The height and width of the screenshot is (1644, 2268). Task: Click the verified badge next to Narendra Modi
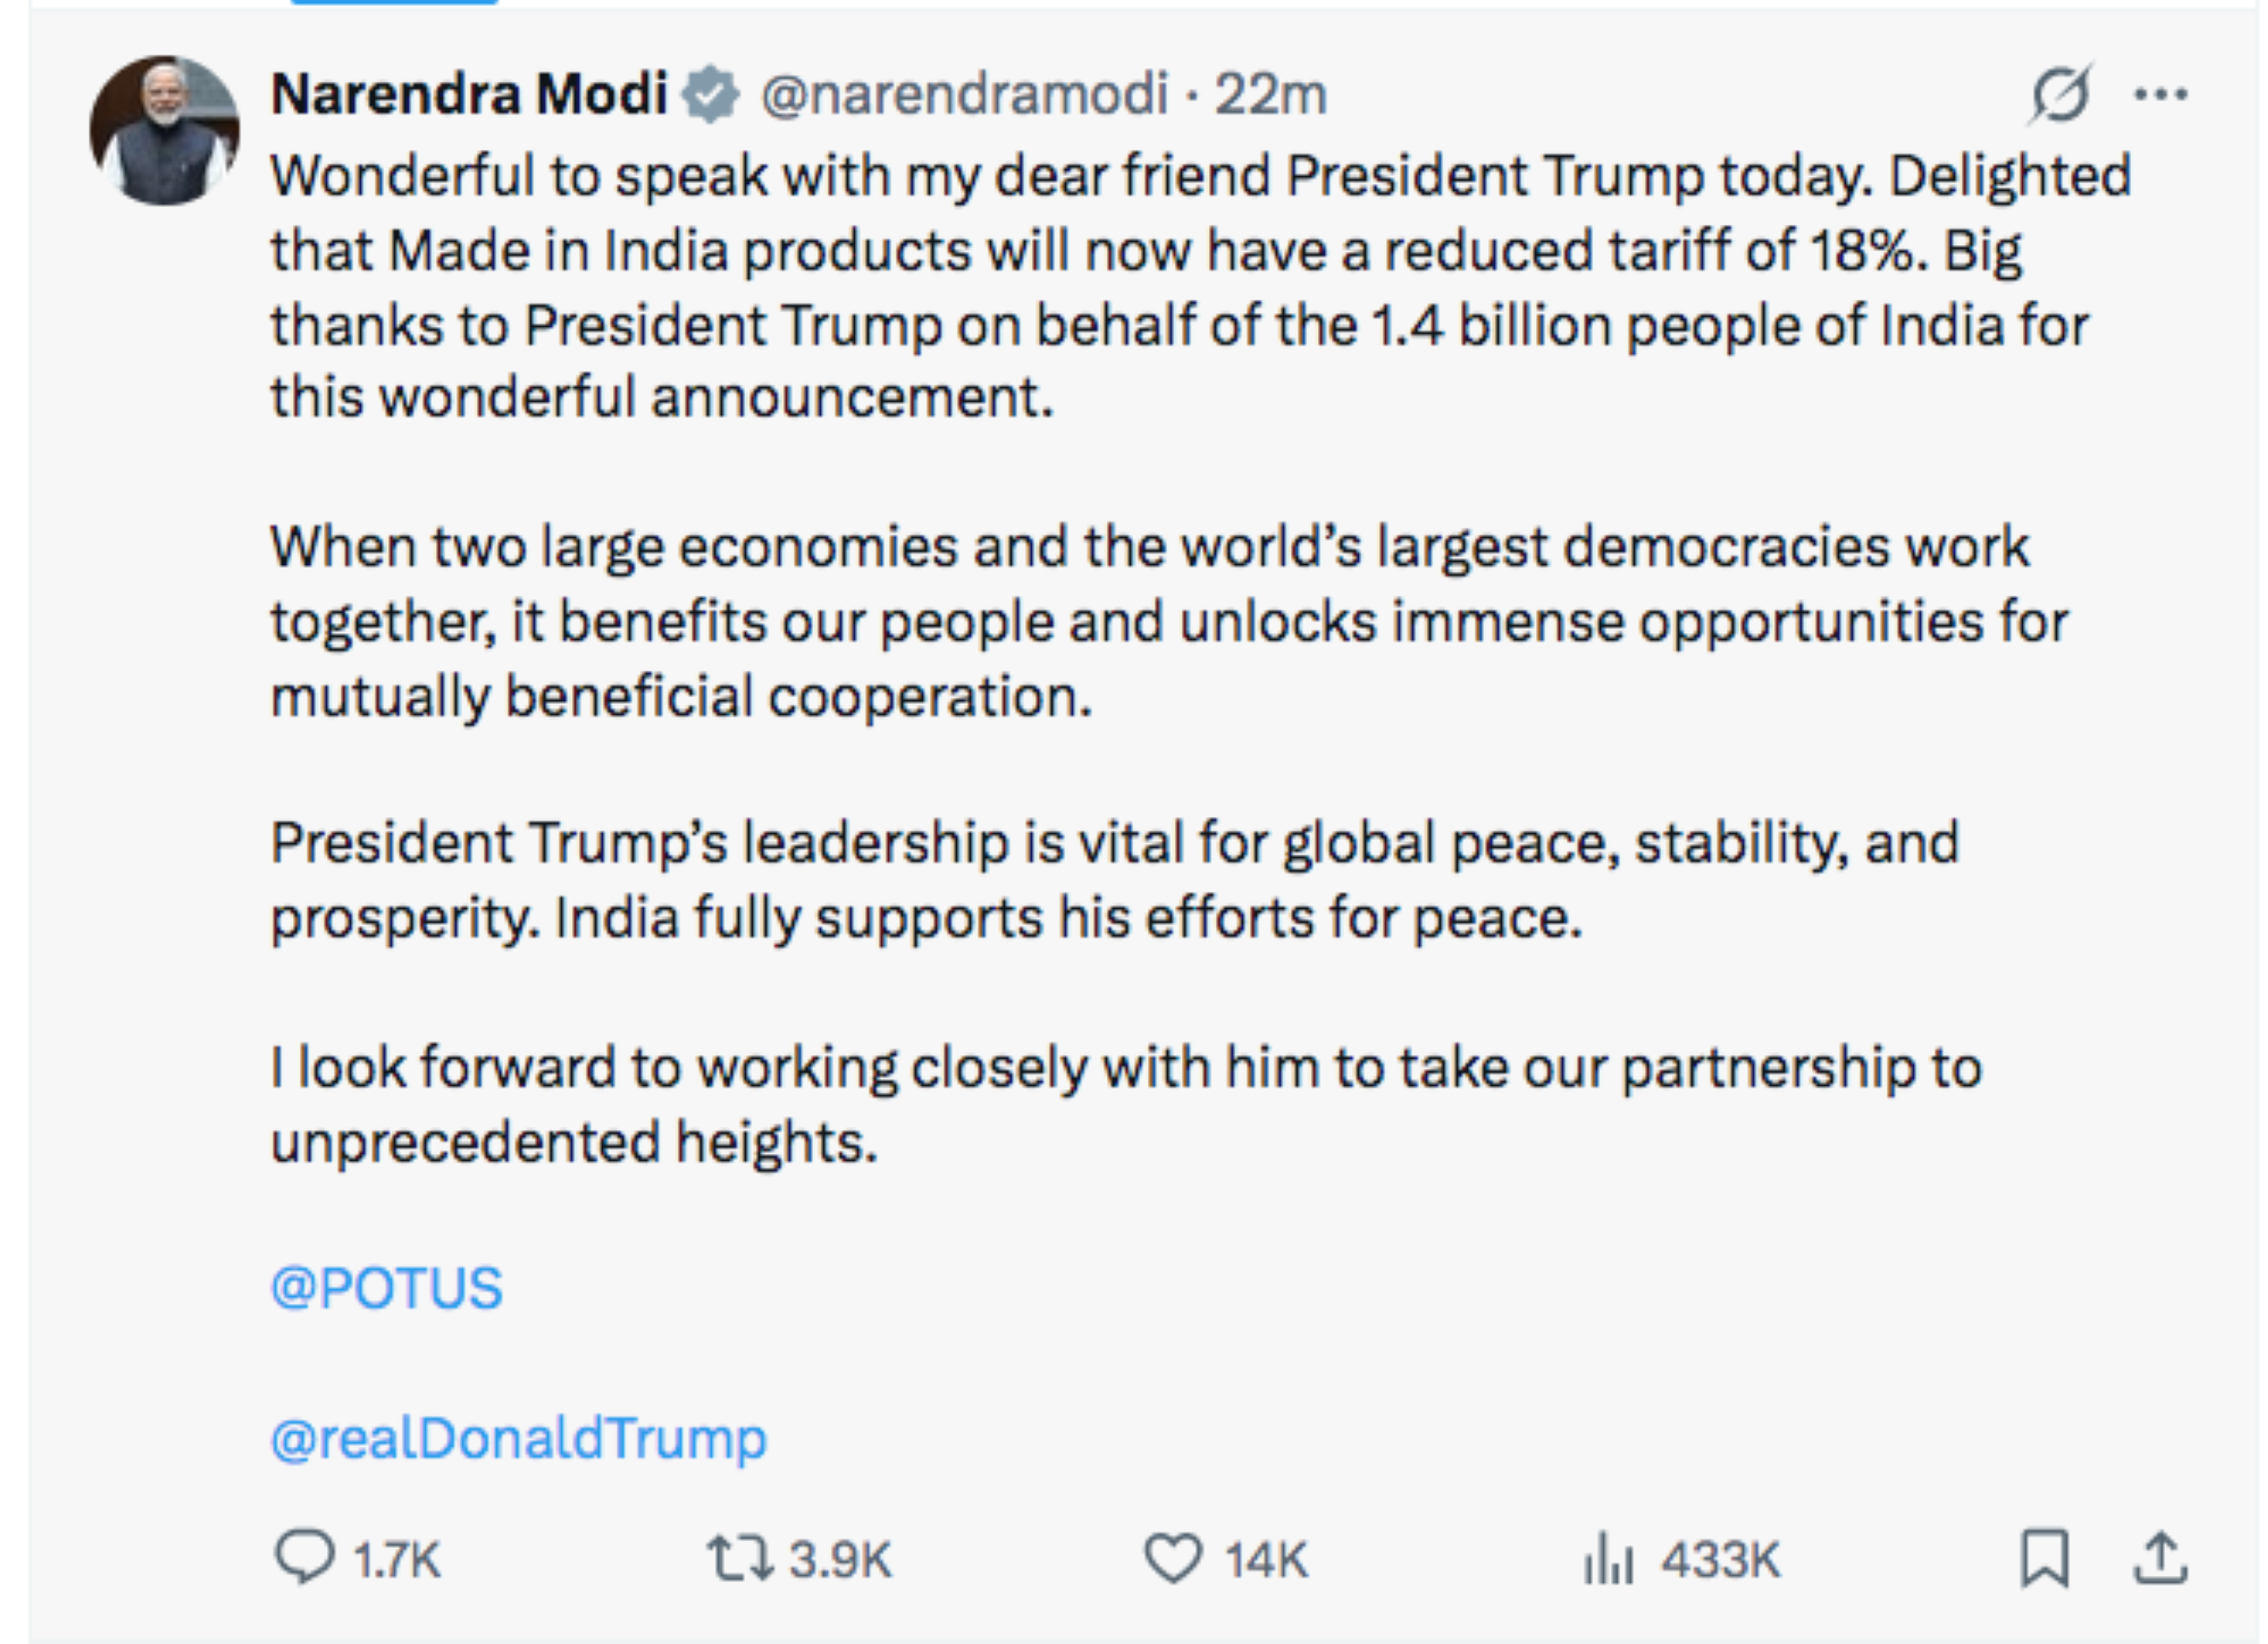[712, 92]
